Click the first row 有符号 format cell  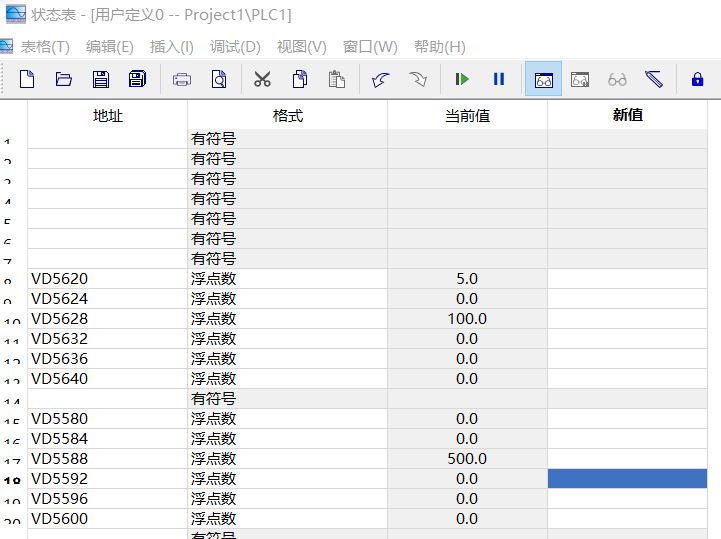pos(287,138)
